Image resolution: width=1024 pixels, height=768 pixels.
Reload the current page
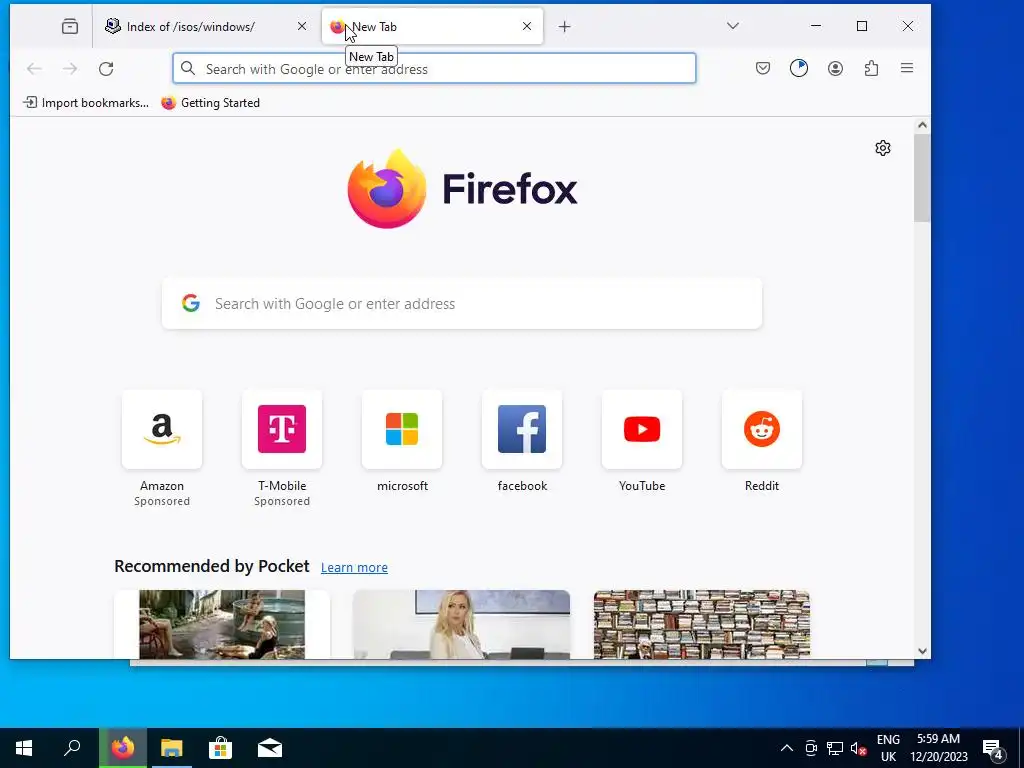click(x=106, y=69)
